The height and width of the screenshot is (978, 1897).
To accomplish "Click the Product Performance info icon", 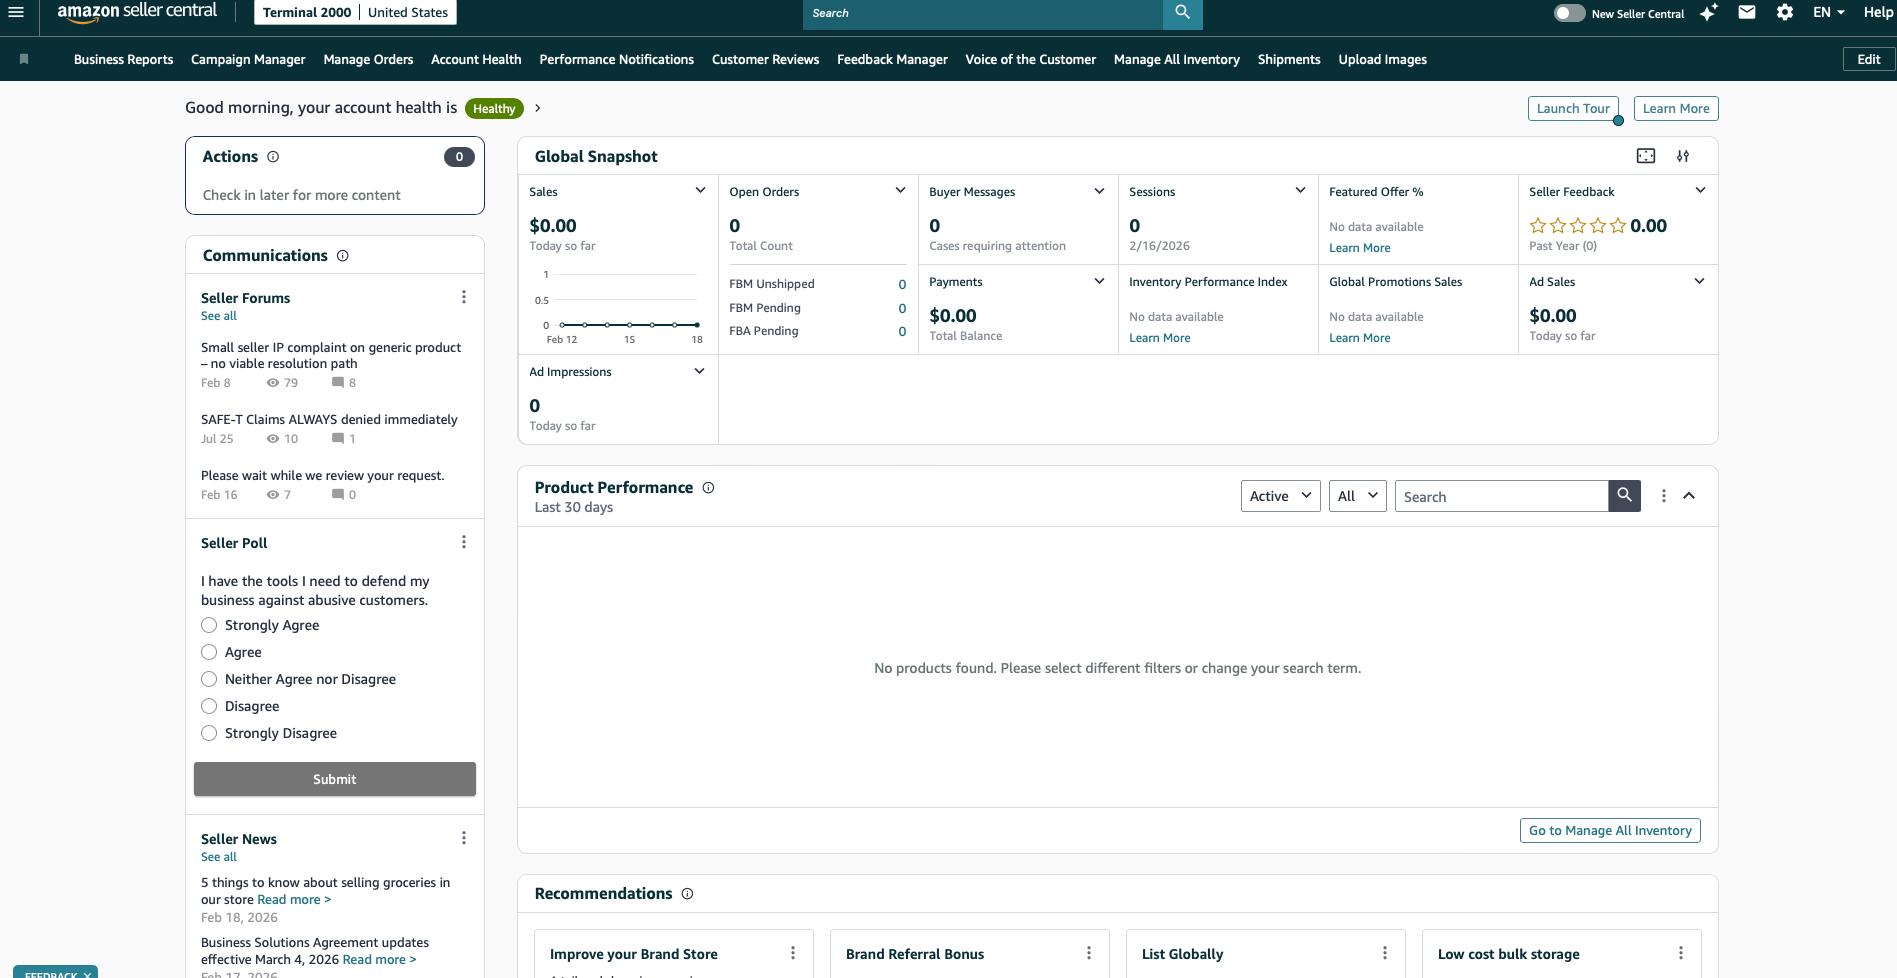I will tap(708, 488).
